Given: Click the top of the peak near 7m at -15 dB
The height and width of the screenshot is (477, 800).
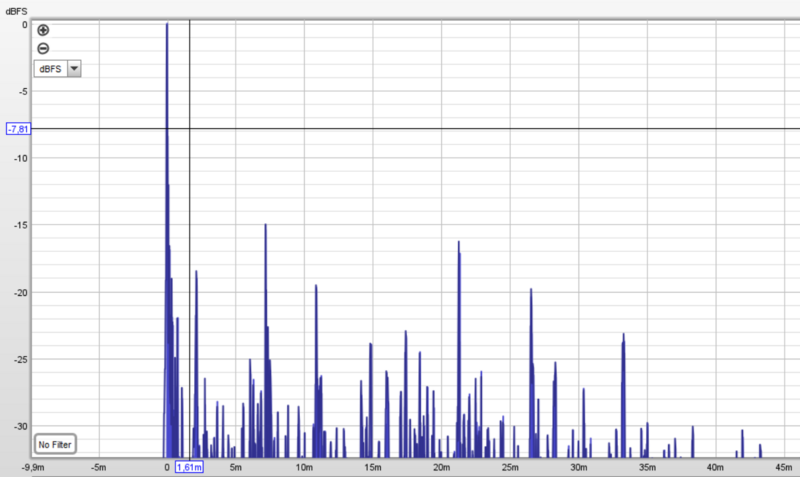Looking at the screenshot, I should (x=266, y=226).
